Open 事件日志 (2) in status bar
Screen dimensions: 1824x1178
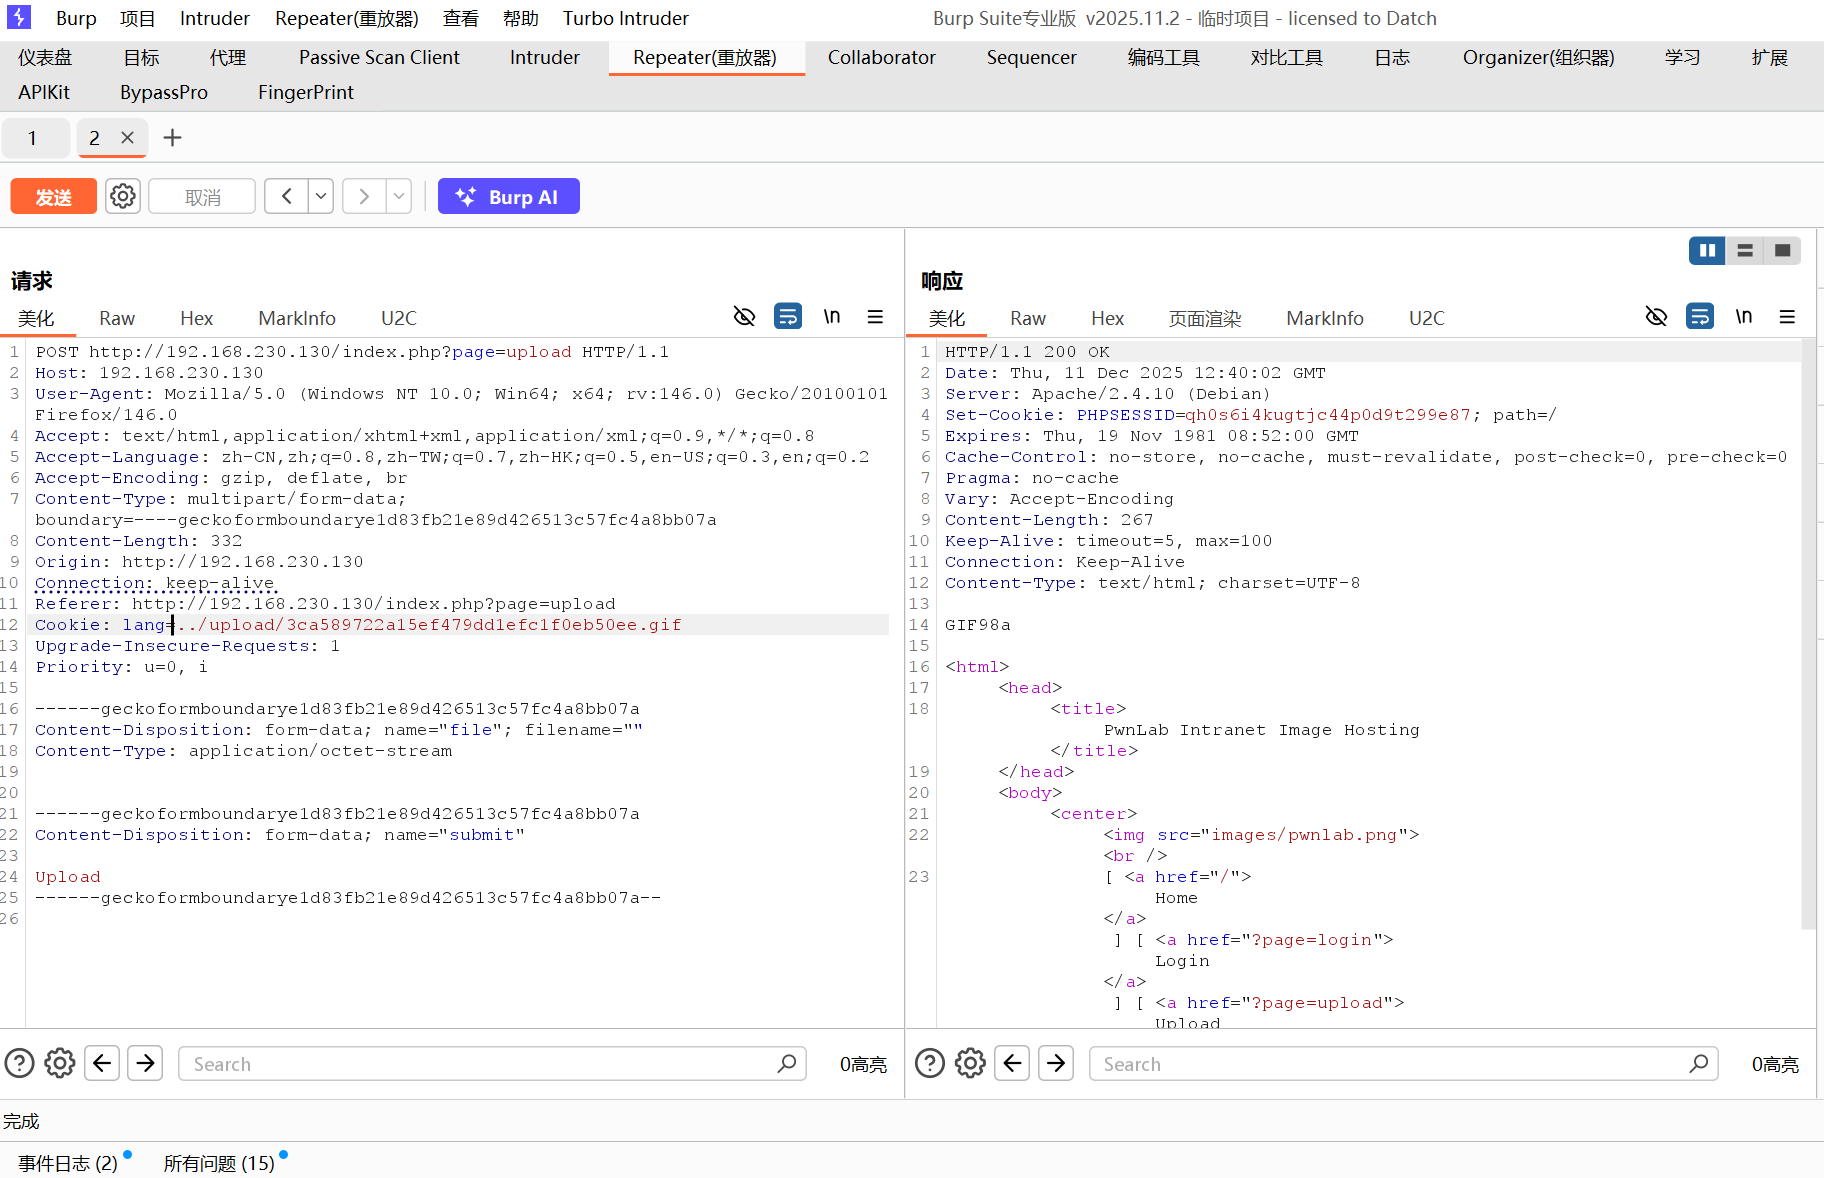(x=68, y=1163)
